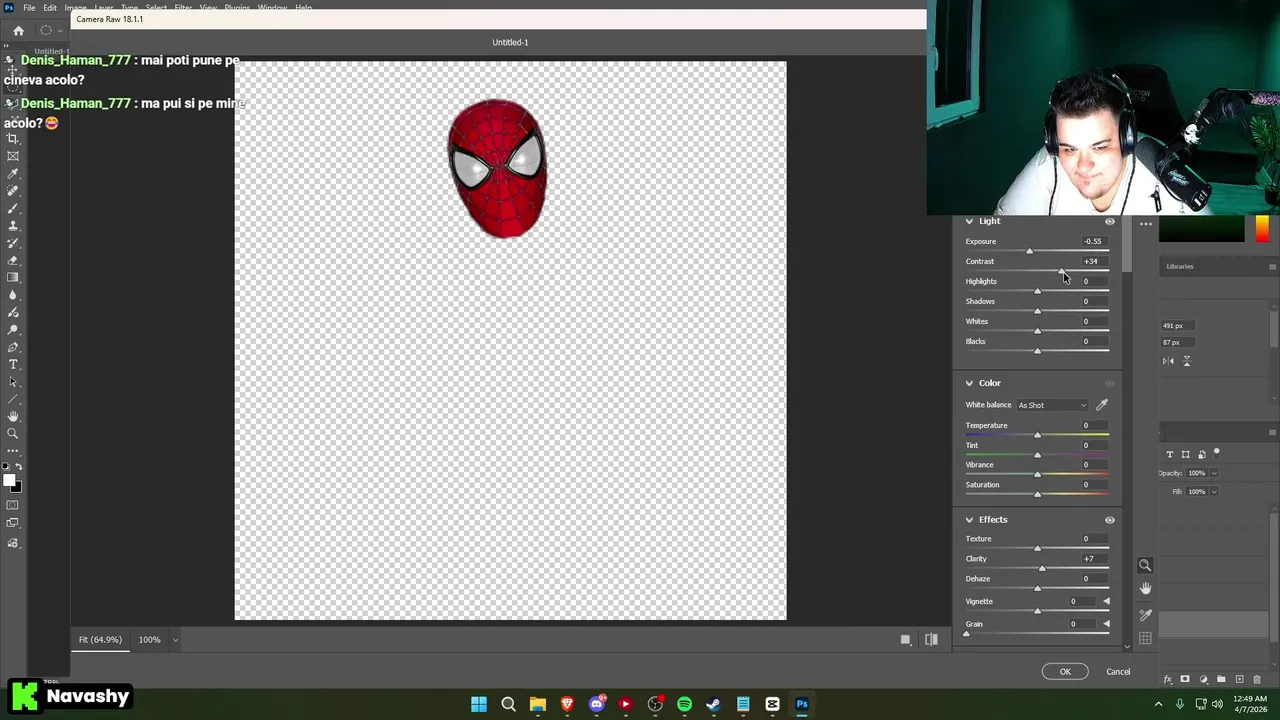Switch to the Libraries tab
The width and height of the screenshot is (1280, 720).
point(1180,266)
